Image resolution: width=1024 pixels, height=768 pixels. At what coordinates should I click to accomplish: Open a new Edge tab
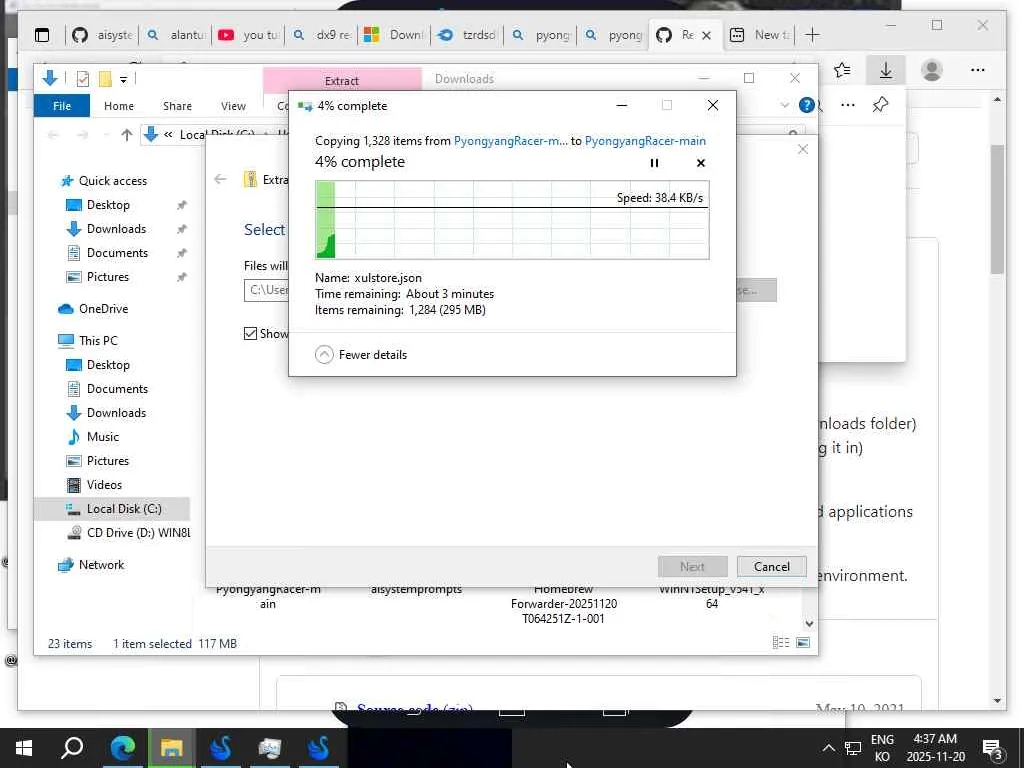click(812, 35)
